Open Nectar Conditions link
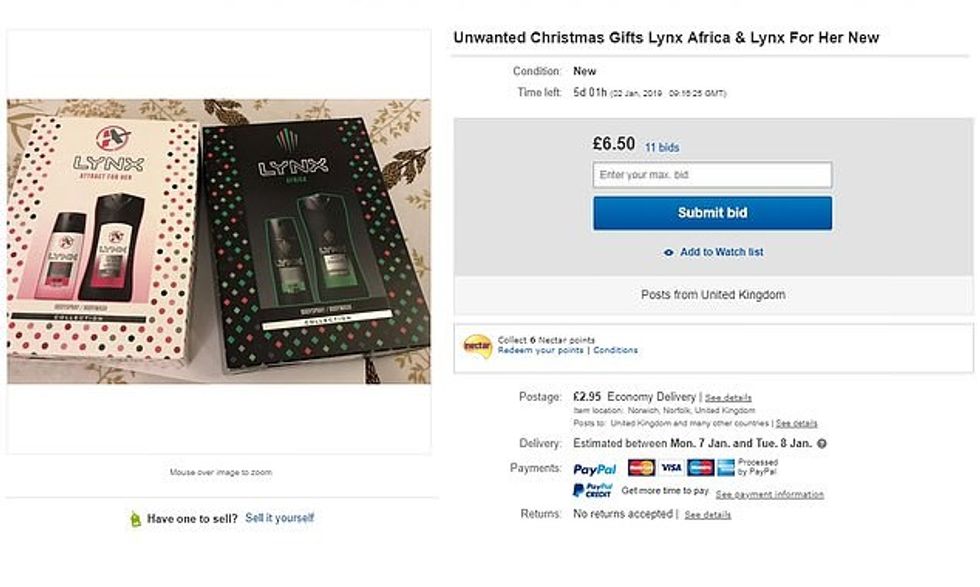Screen dimensions: 980x587 (x=616, y=351)
